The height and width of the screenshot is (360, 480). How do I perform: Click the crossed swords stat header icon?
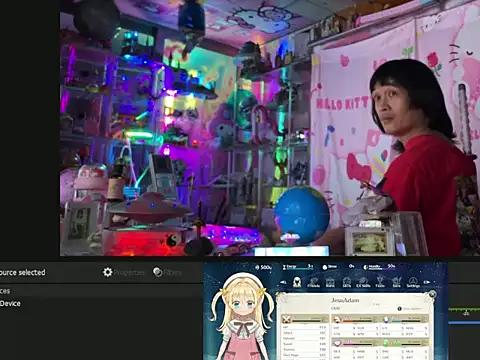tap(286, 319)
